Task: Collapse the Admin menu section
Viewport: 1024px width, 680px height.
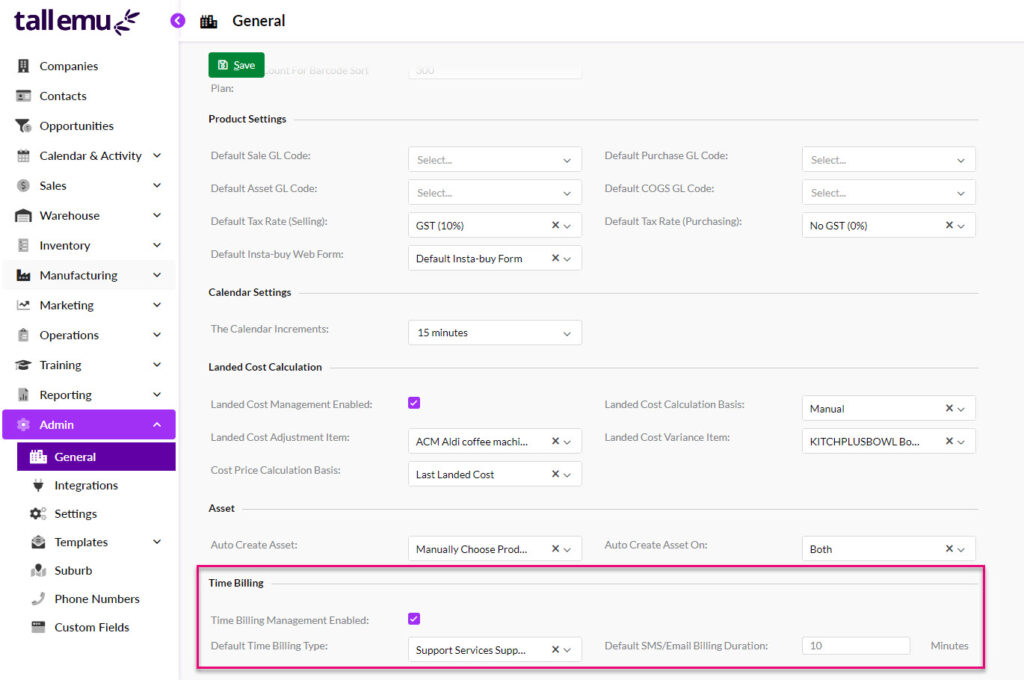Action: pos(157,425)
